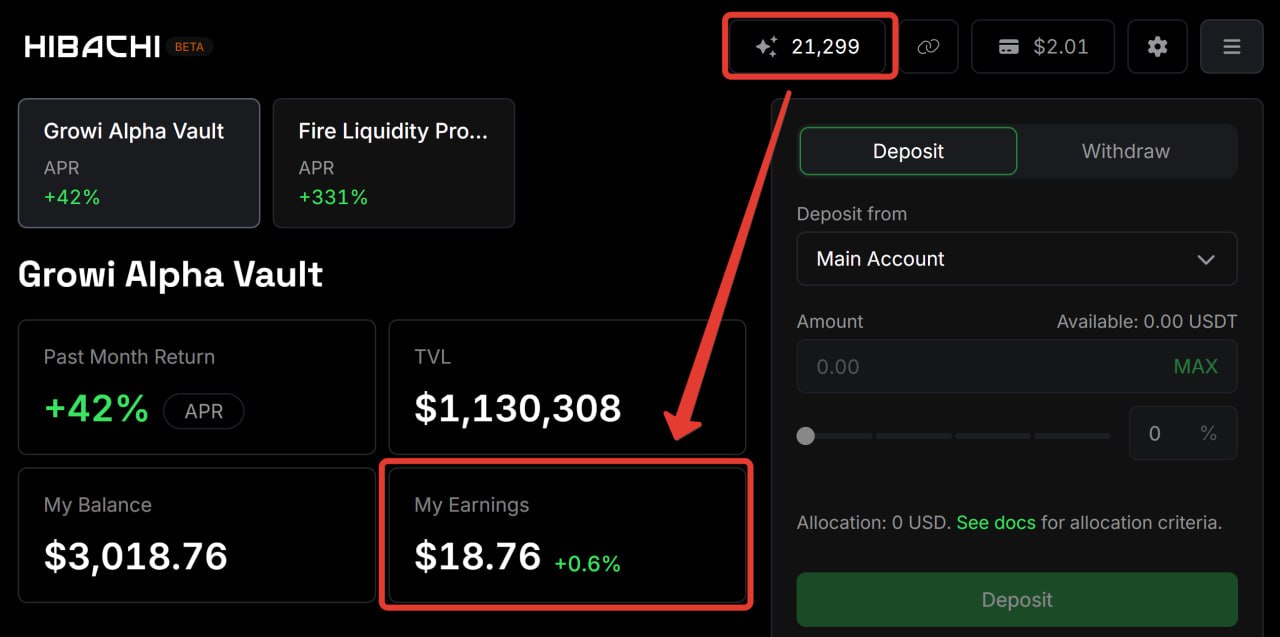Click the amount slider handle

pos(805,436)
